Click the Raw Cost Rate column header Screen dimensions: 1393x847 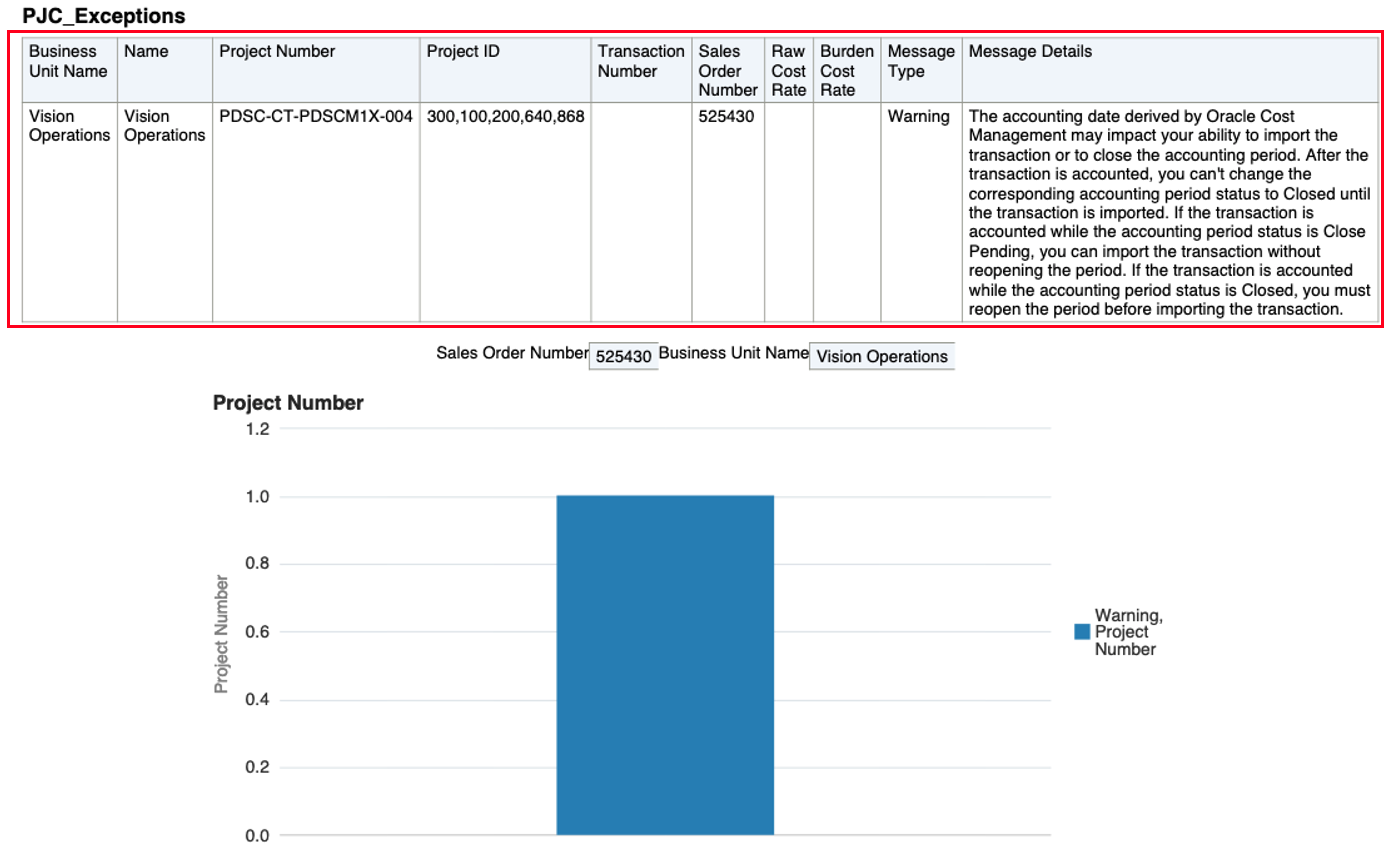click(789, 69)
